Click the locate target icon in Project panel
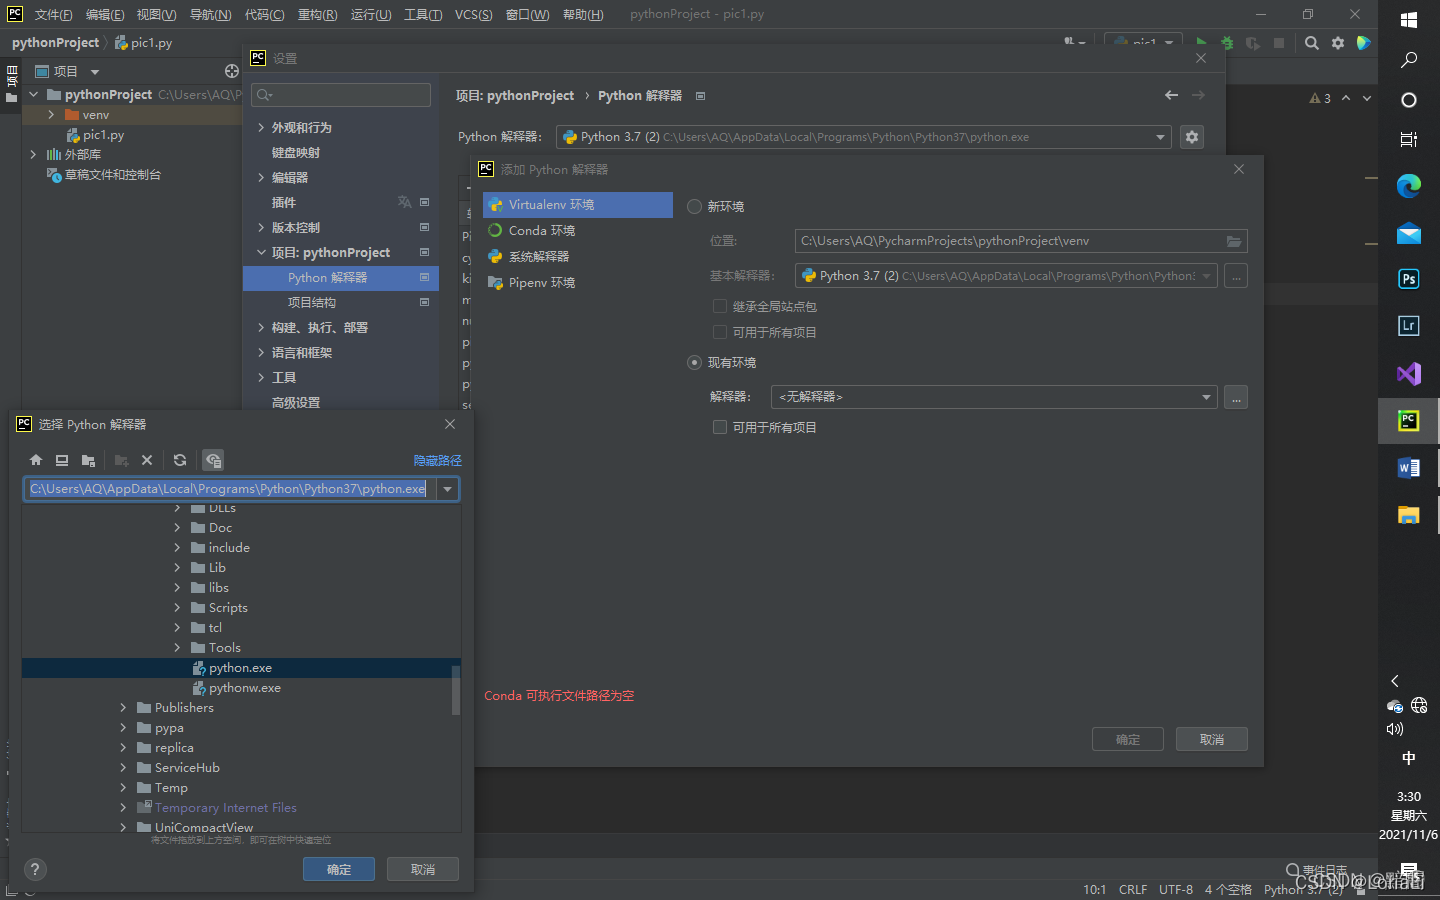Screen dimensions: 1440x900 pyautogui.click(x=232, y=71)
